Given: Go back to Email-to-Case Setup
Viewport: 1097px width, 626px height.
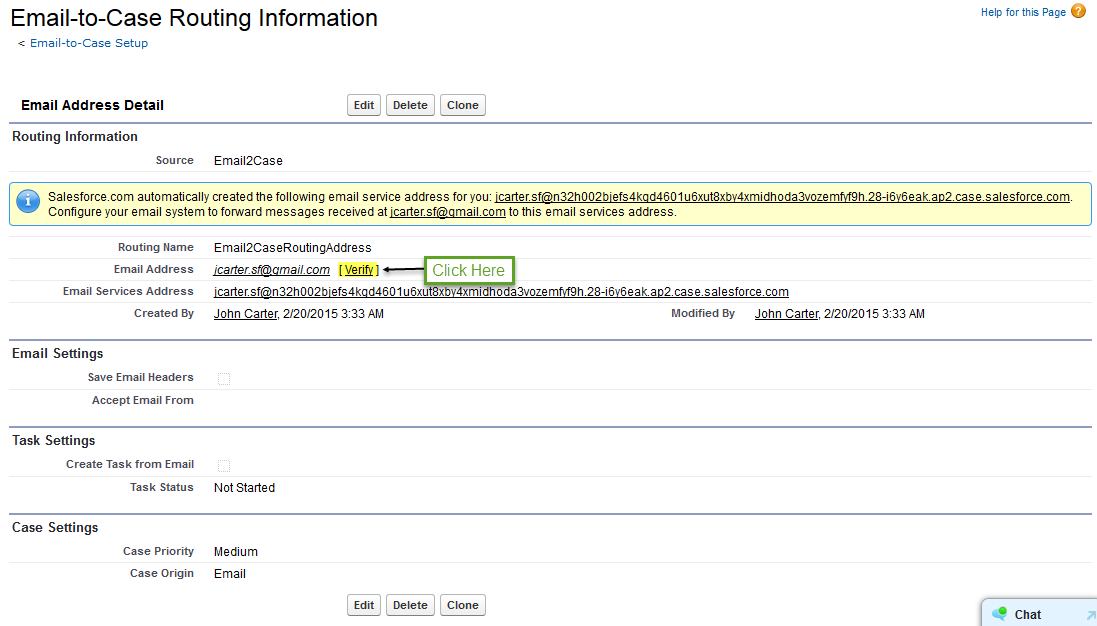Looking at the screenshot, I should click(x=88, y=43).
